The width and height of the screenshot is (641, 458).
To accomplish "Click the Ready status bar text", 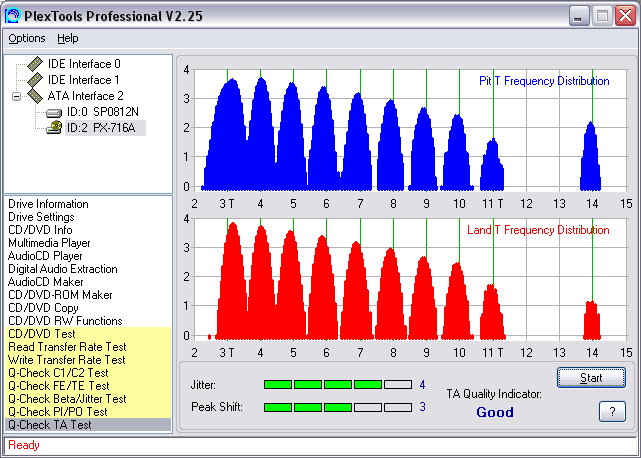I will click(24, 445).
